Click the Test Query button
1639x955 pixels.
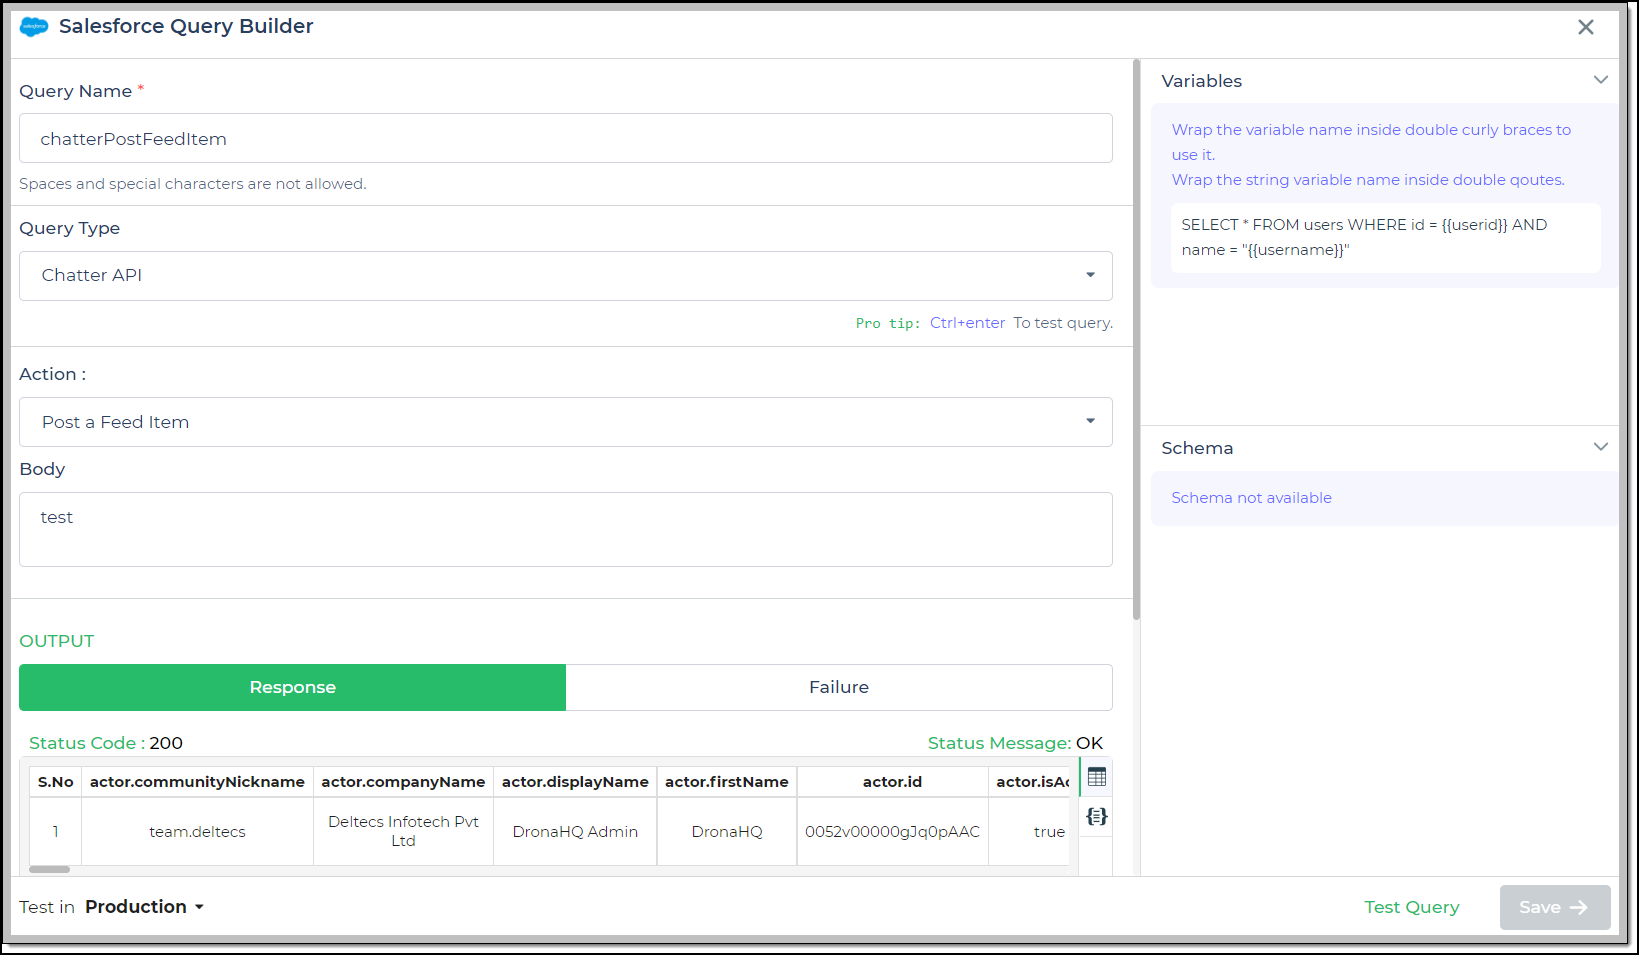pyautogui.click(x=1411, y=907)
